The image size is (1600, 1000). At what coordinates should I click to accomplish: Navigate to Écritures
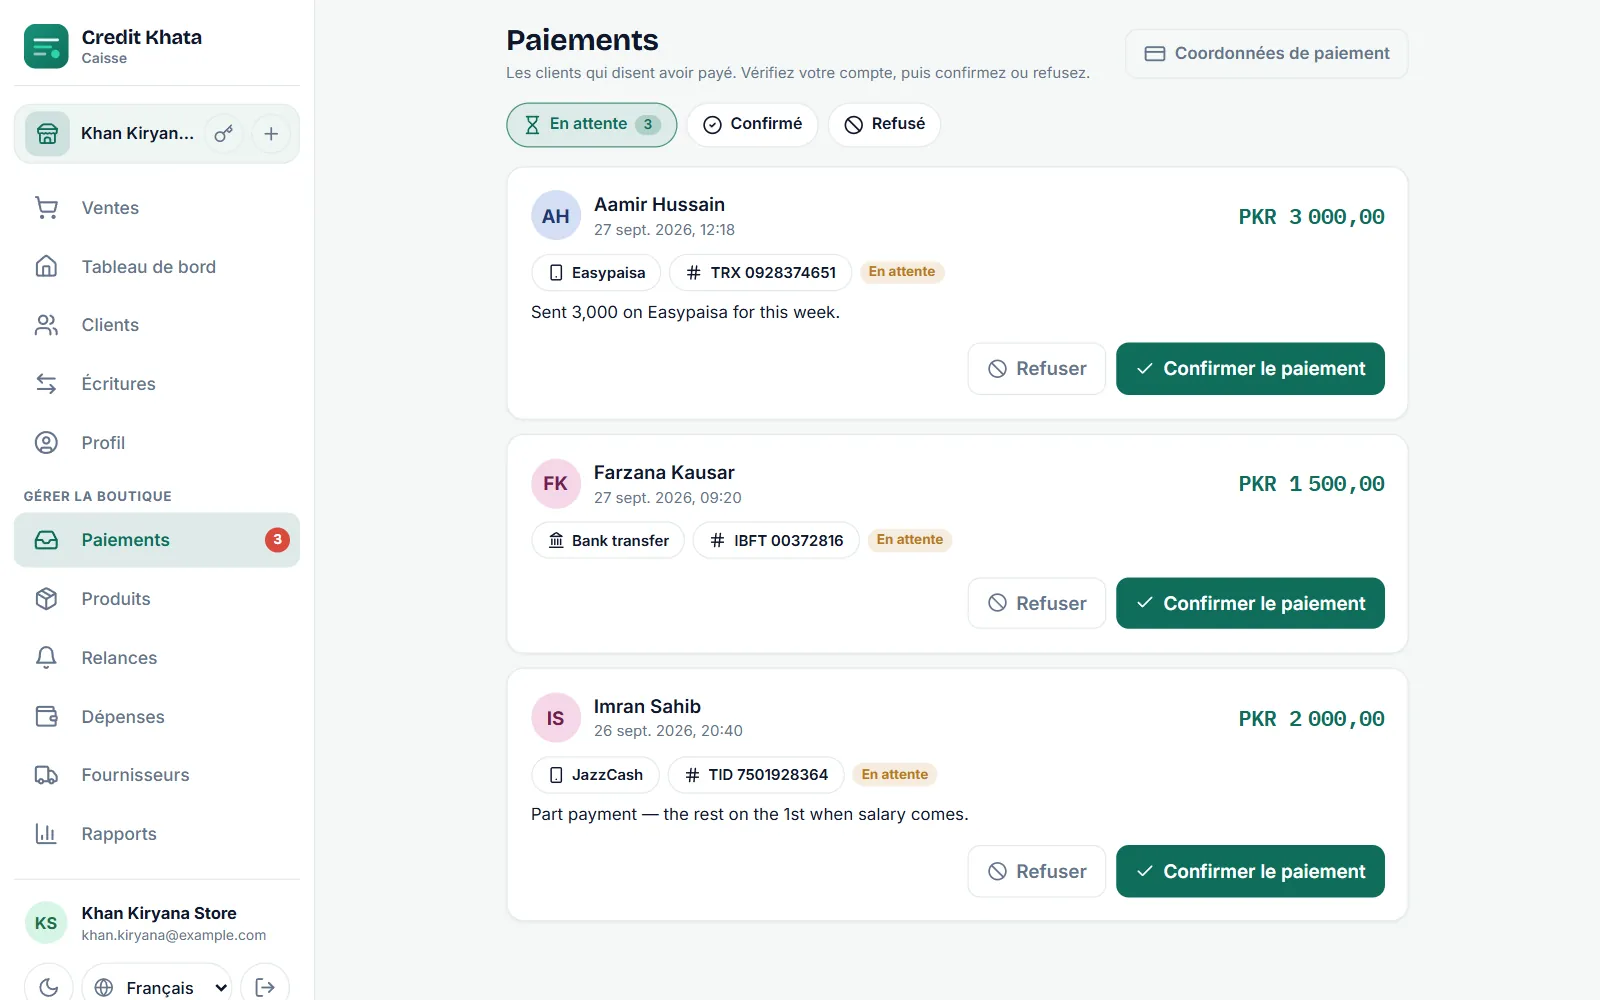[x=157, y=384]
